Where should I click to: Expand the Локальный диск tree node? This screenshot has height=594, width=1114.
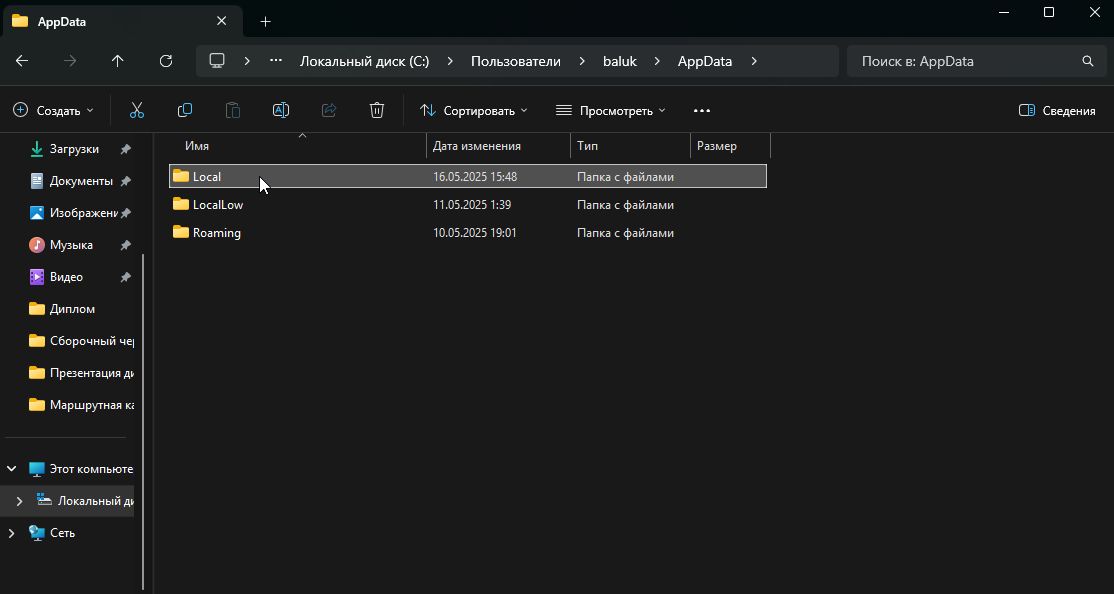[19, 501]
